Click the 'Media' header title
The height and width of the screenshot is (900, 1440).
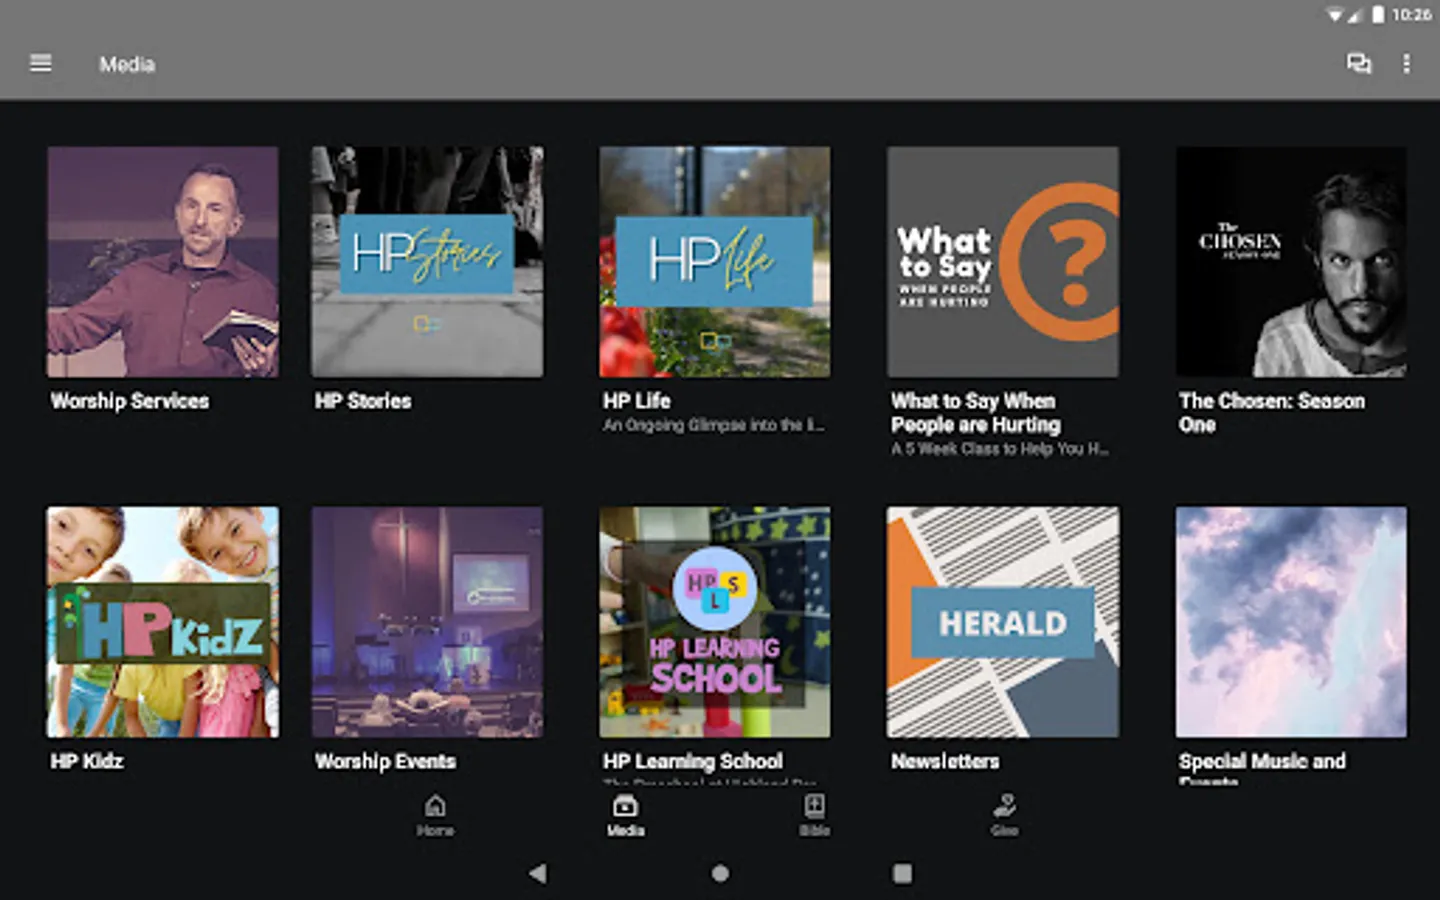click(127, 64)
